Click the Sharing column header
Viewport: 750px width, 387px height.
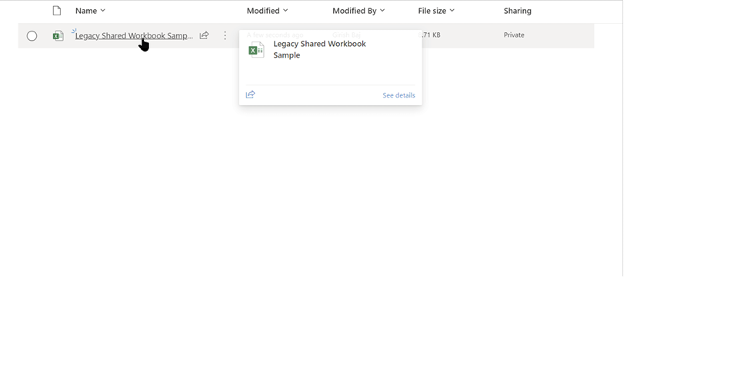click(517, 11)
